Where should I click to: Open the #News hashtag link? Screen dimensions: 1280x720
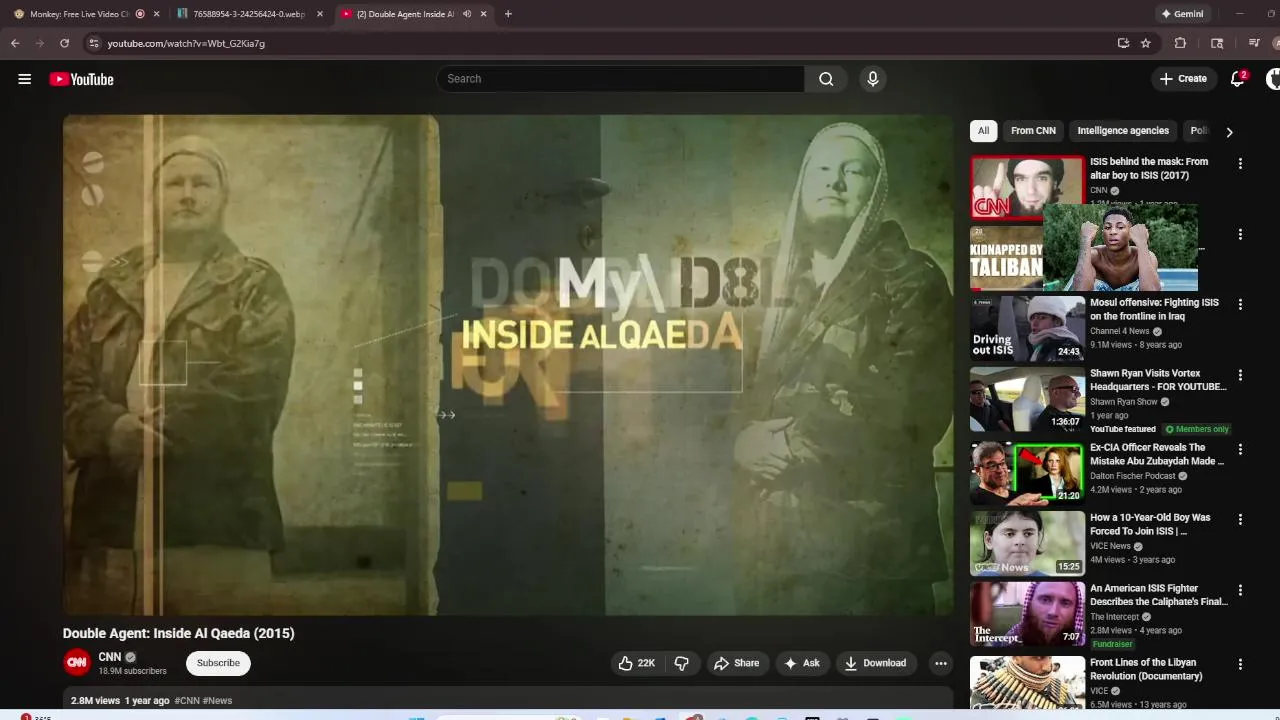pos(217,701)
